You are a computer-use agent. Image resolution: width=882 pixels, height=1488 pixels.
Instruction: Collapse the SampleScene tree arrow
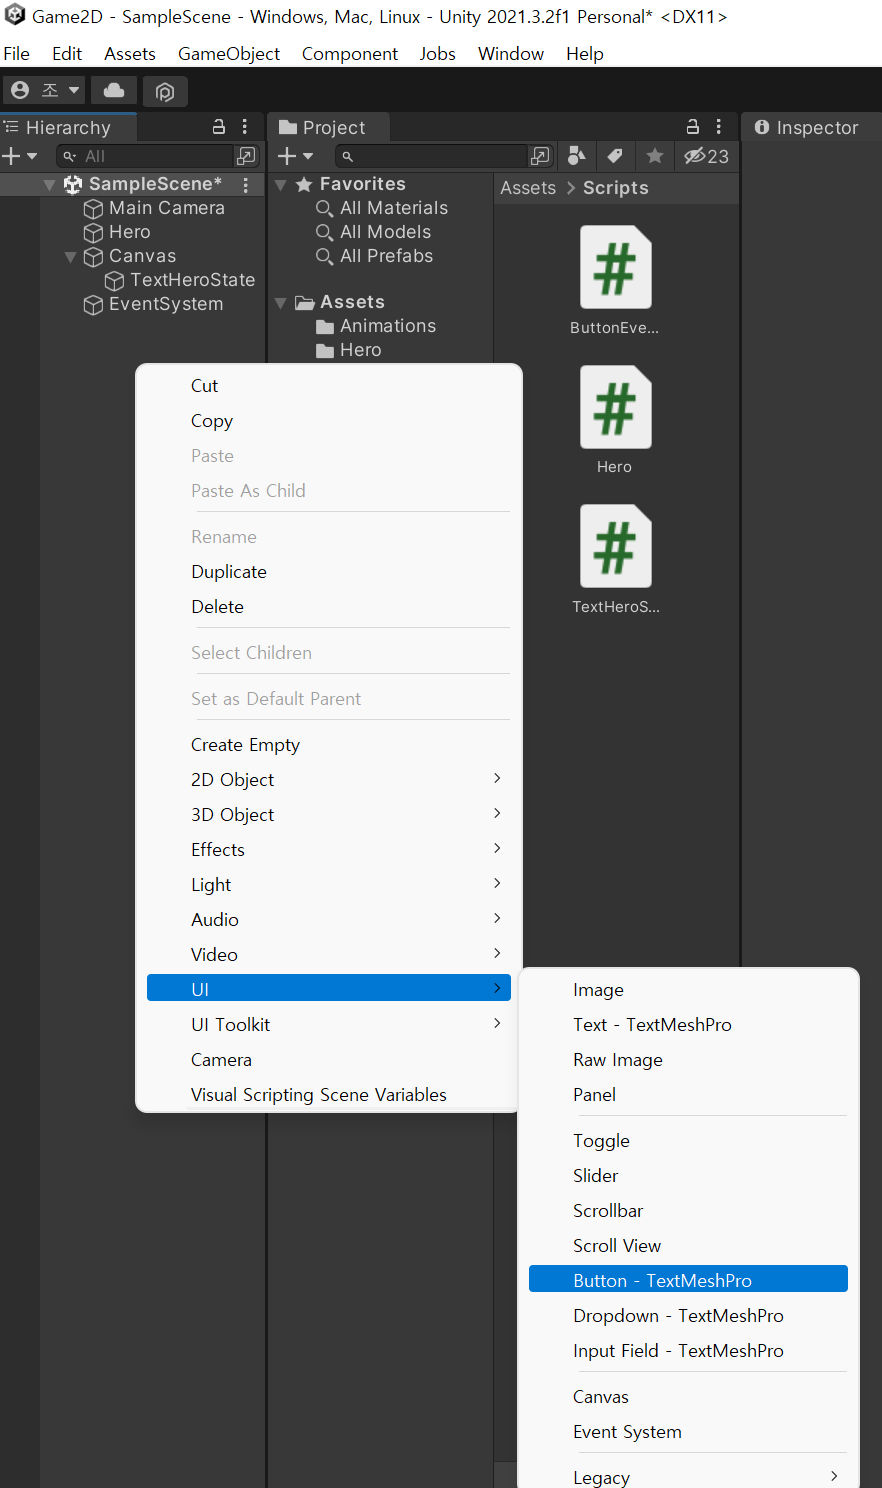(x=49, y=185)
